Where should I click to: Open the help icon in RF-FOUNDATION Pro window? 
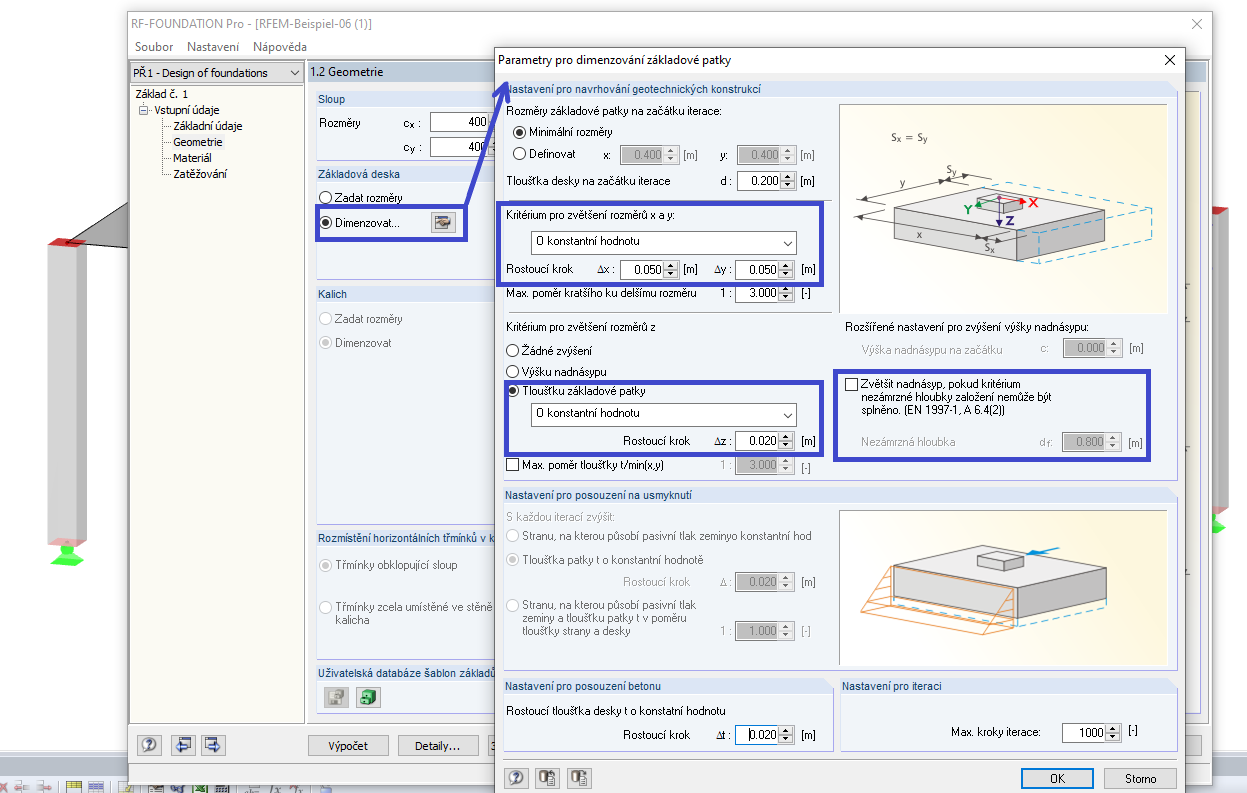150,745
